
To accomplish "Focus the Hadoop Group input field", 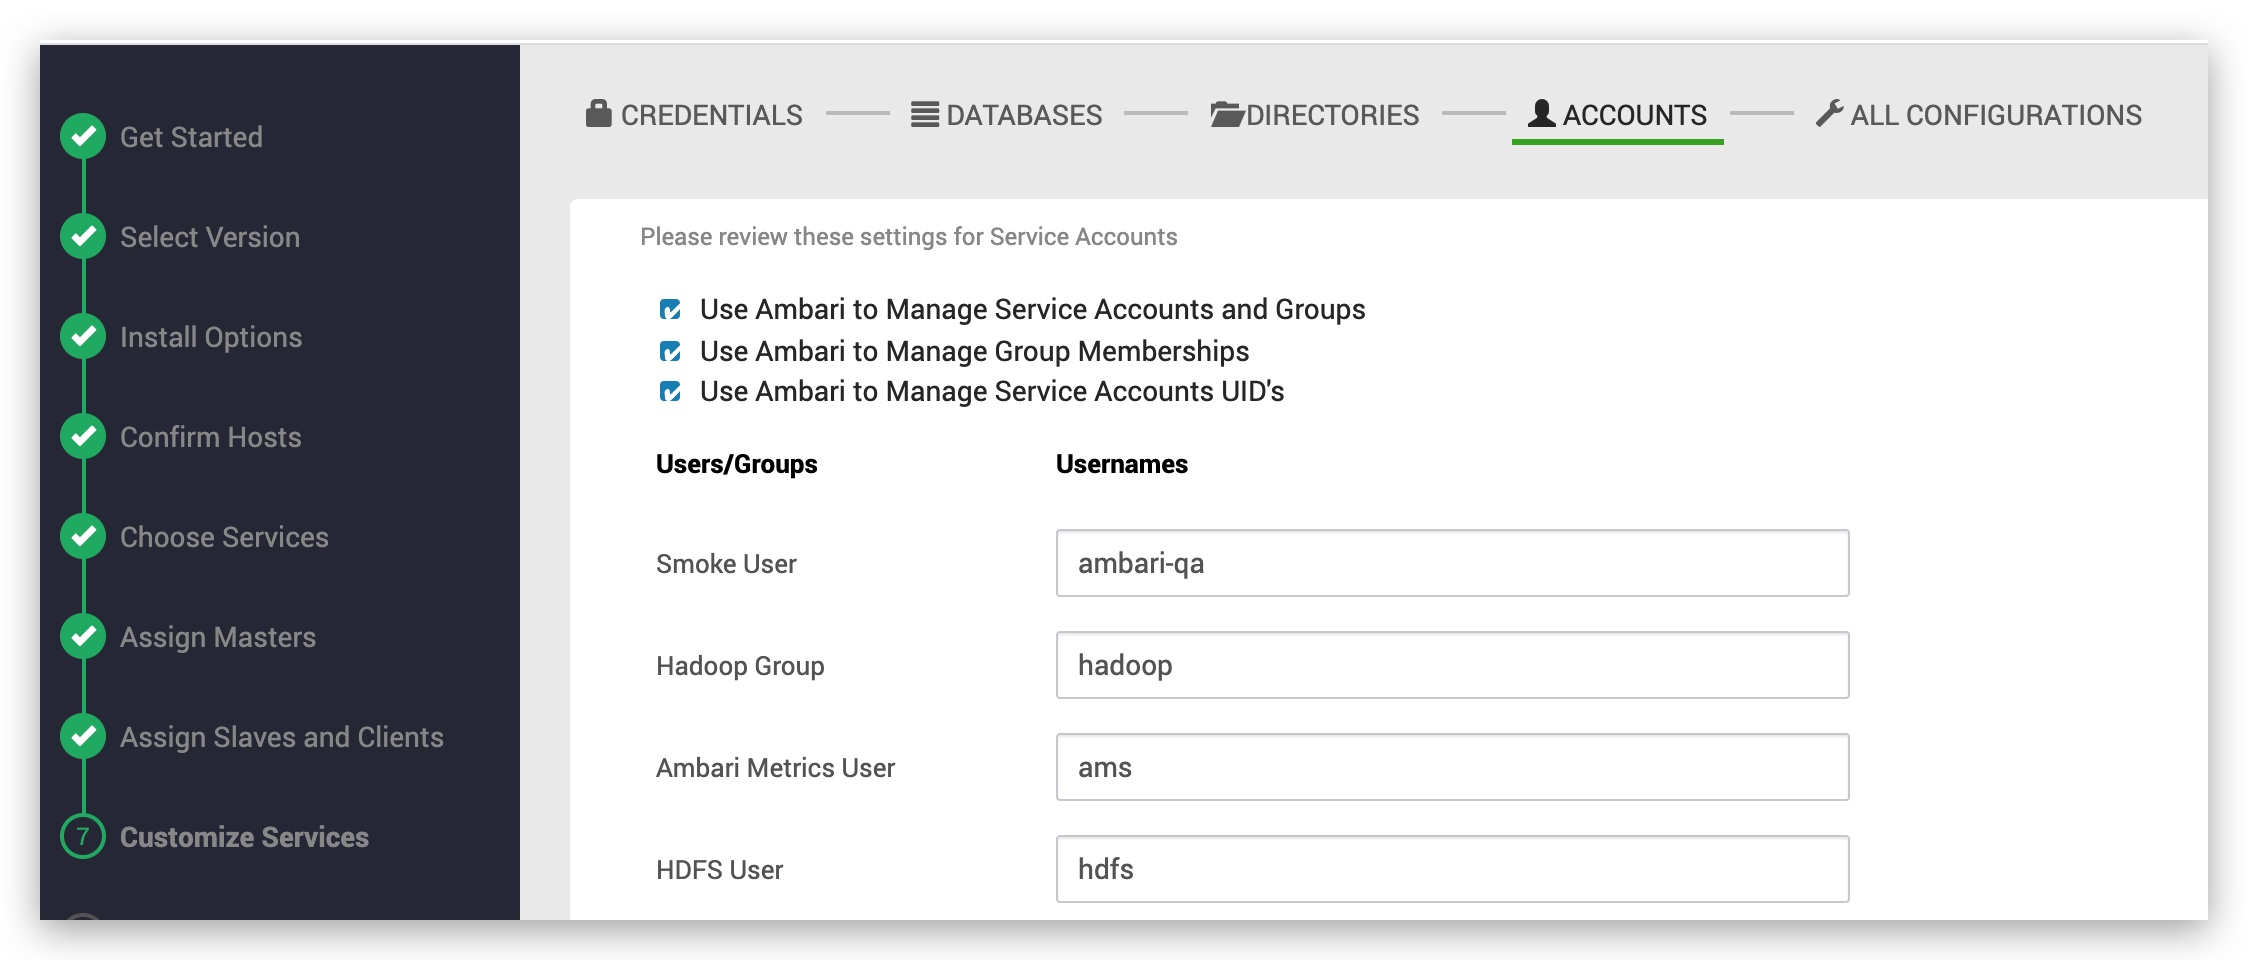I will click(1452, 665).
